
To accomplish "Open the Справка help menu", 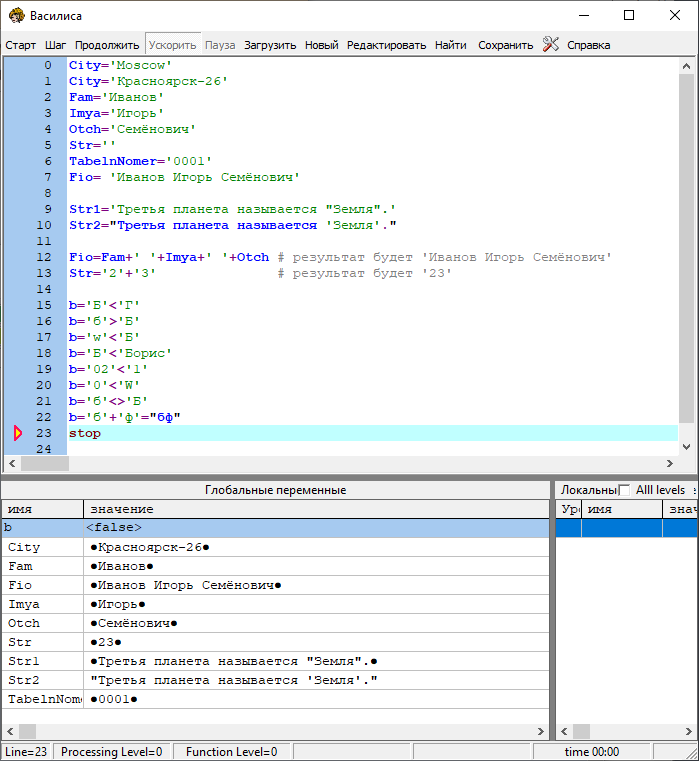I will tap(588, 45).
